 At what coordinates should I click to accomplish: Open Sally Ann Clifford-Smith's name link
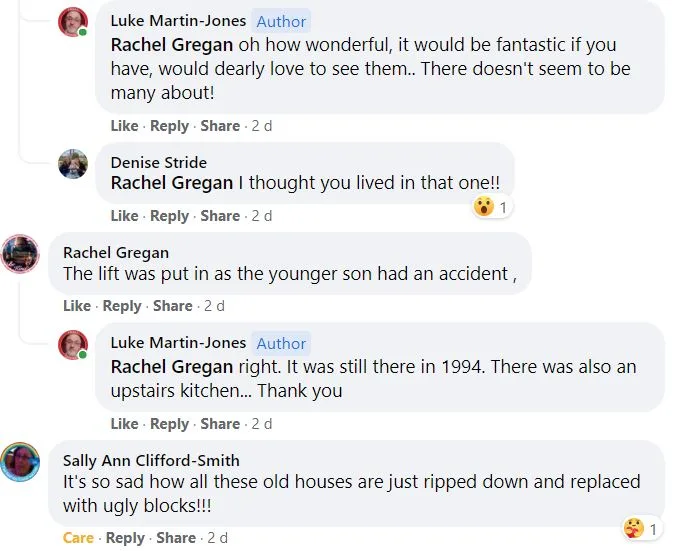point(151,461)
